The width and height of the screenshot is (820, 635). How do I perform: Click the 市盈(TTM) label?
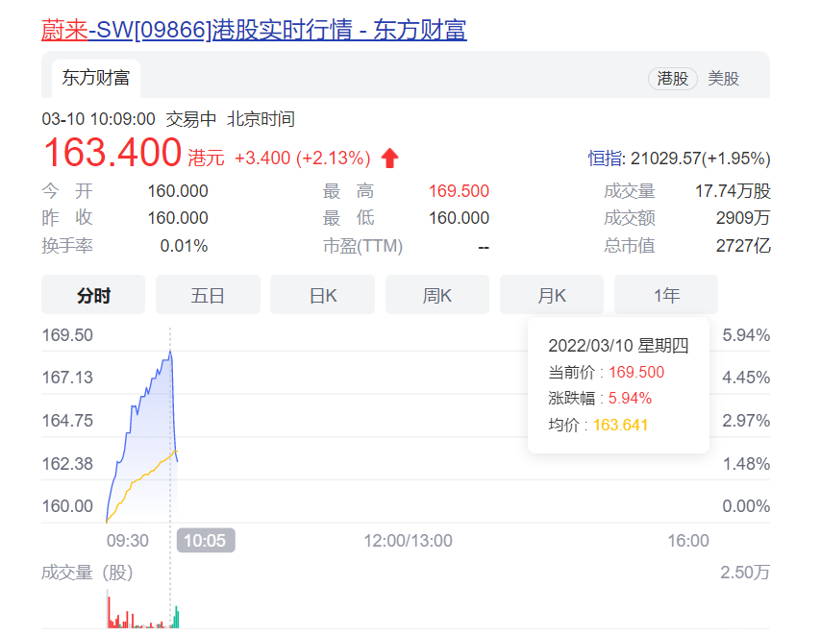[363, 245]
